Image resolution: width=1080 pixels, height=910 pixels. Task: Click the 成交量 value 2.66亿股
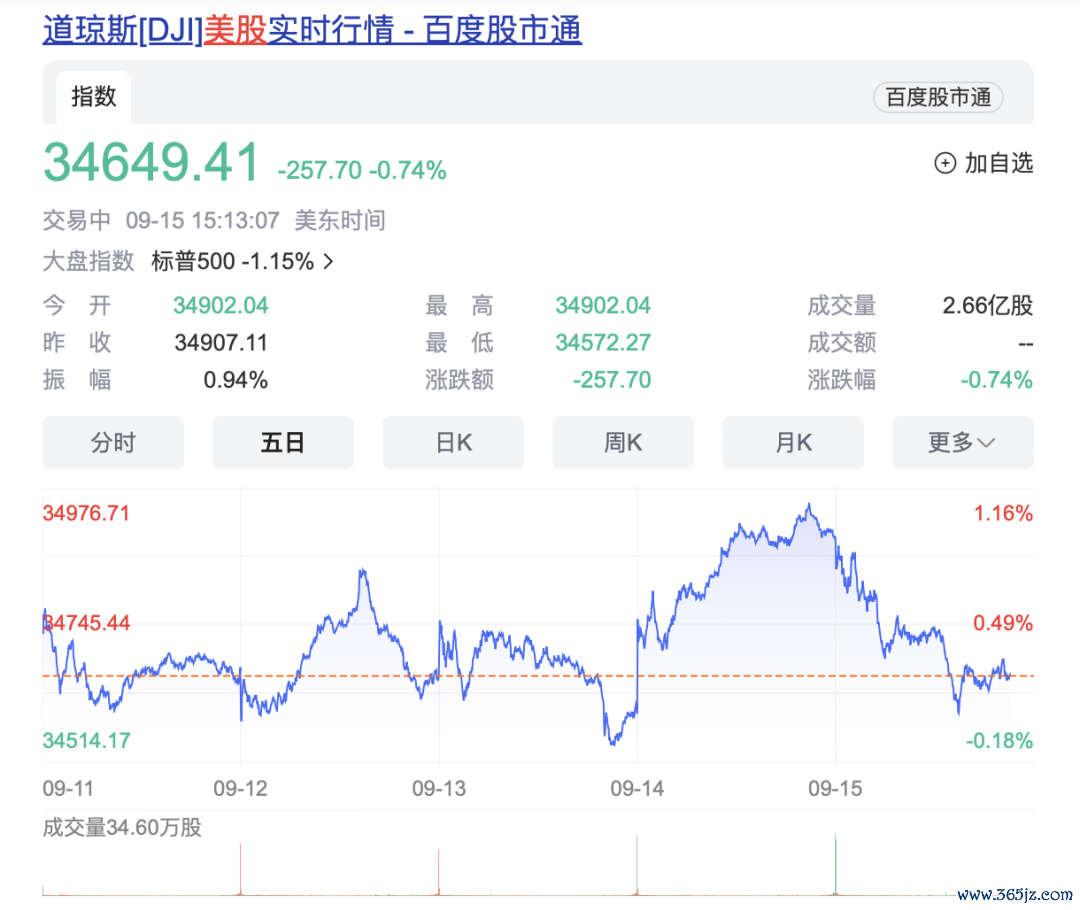(x=988, y=305)
